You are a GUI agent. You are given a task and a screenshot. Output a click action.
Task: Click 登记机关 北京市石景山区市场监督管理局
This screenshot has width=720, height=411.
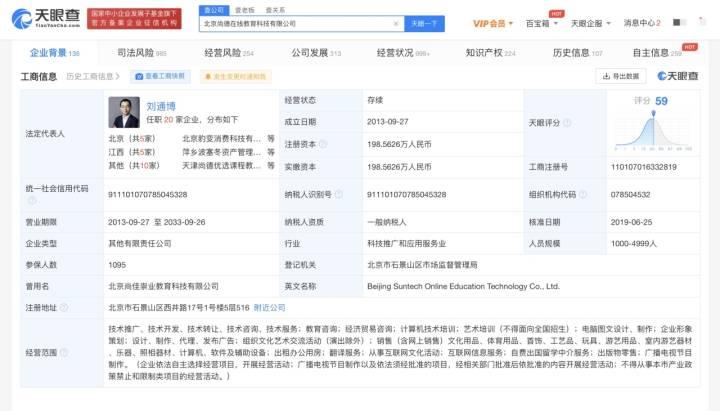point(422,265)
